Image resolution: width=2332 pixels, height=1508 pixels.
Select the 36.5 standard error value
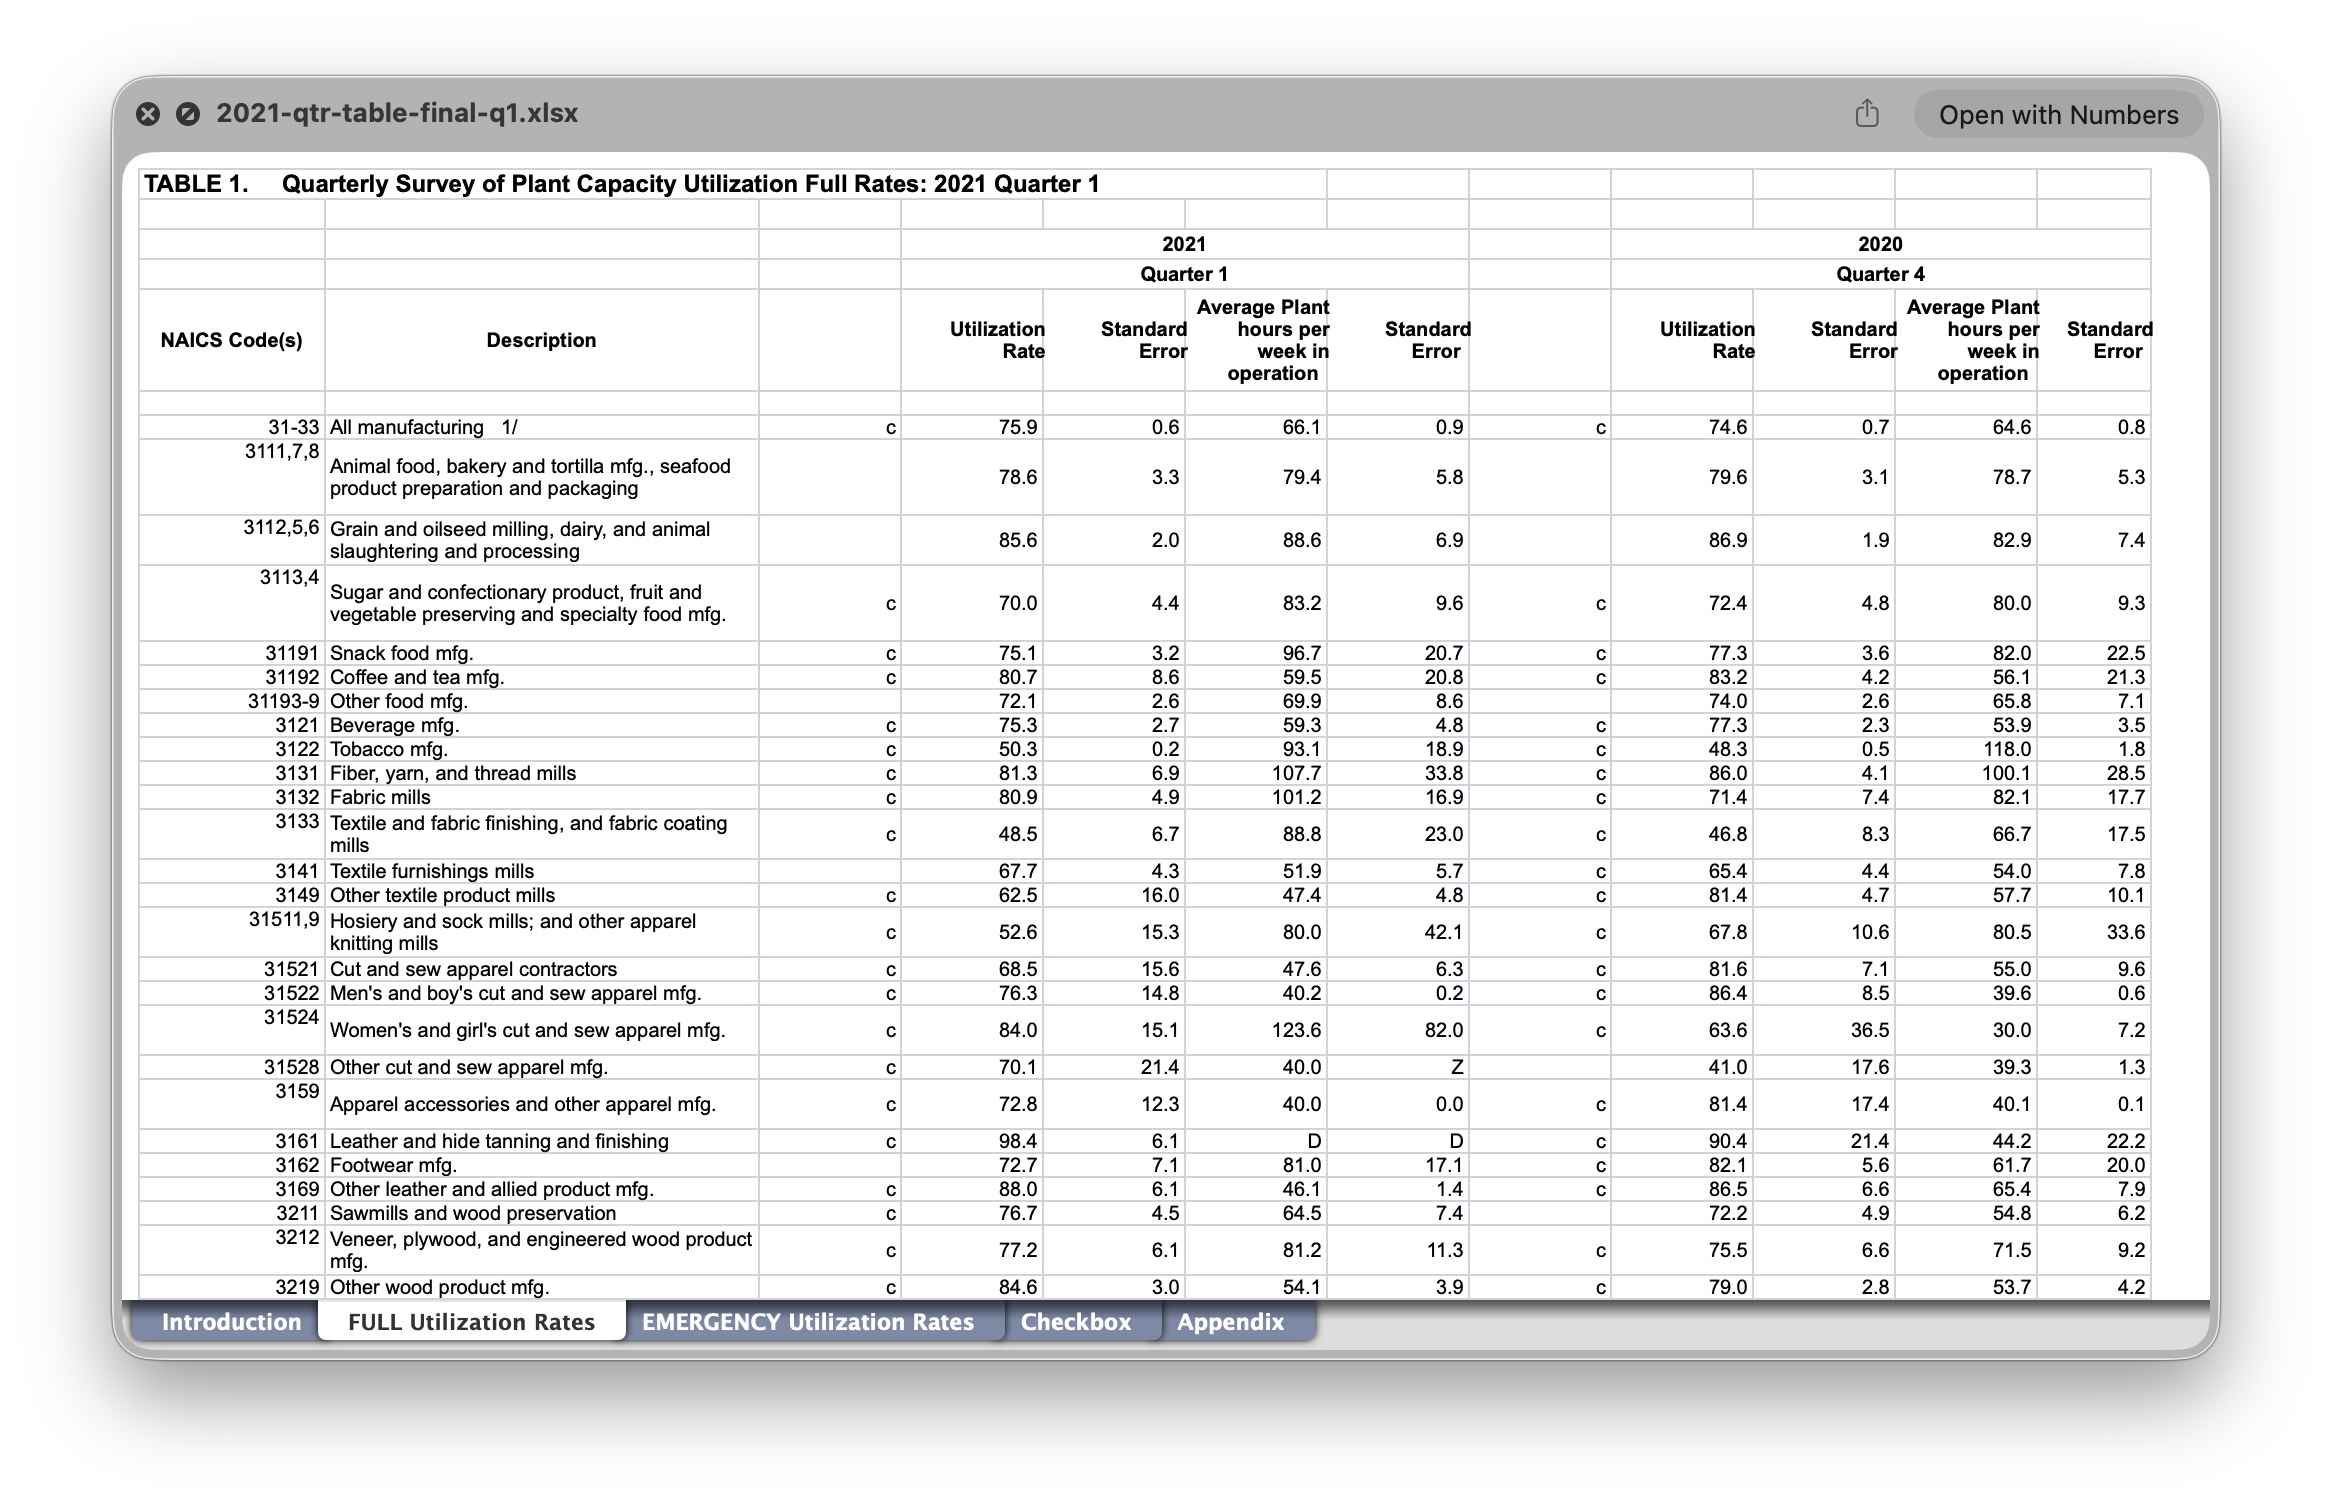click(x=1824, y=1030)
